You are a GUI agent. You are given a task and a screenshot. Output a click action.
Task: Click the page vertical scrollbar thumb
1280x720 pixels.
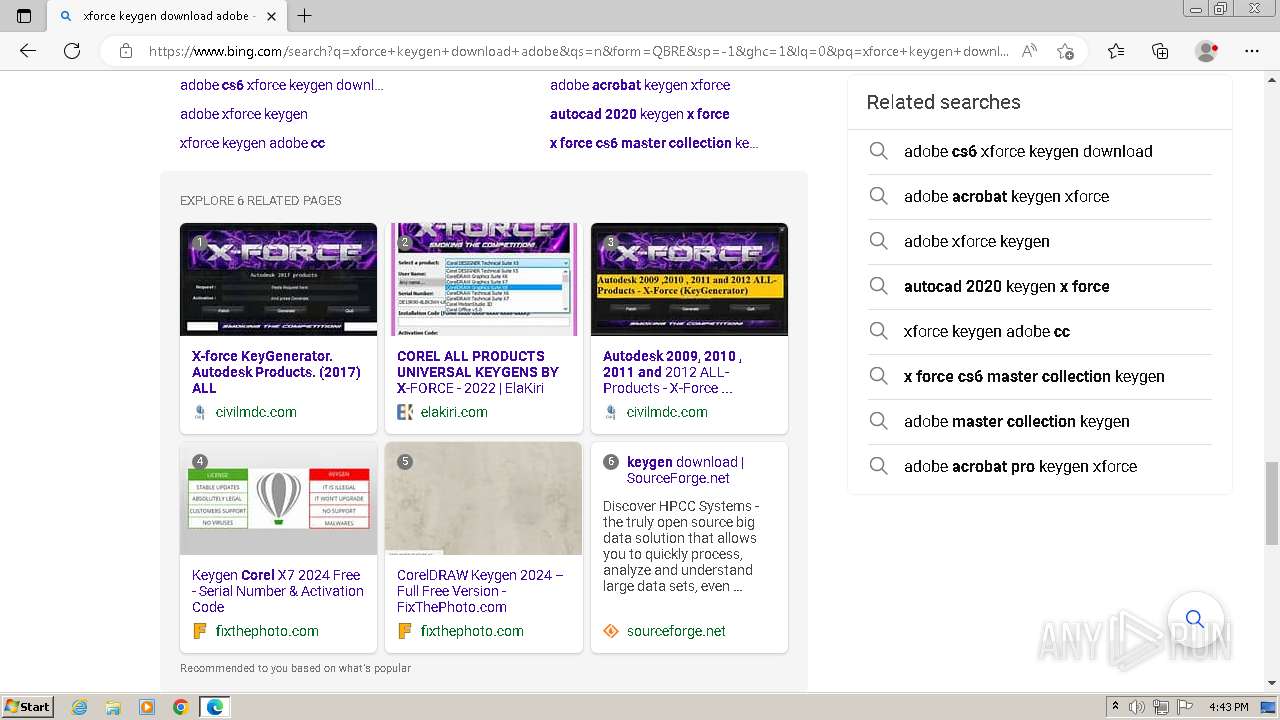pos(1272,503)
